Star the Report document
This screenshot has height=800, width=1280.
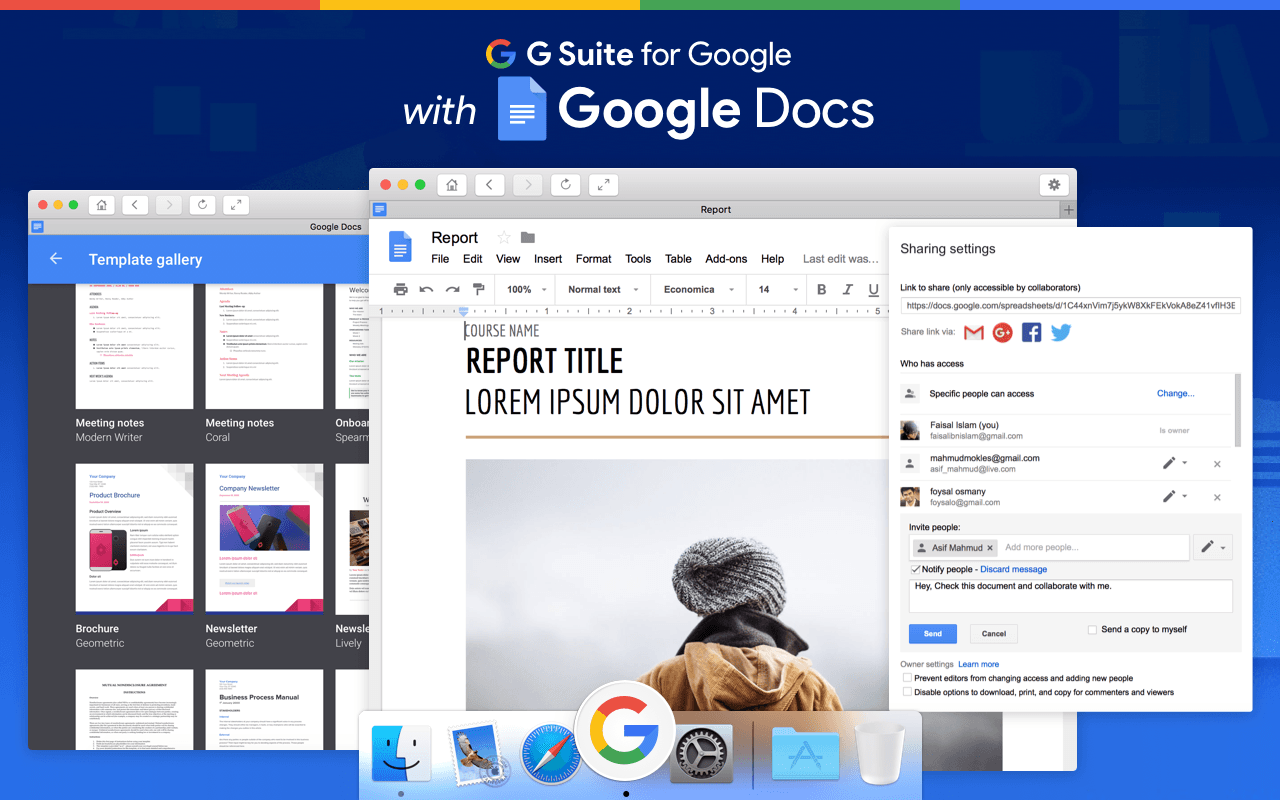504,237
